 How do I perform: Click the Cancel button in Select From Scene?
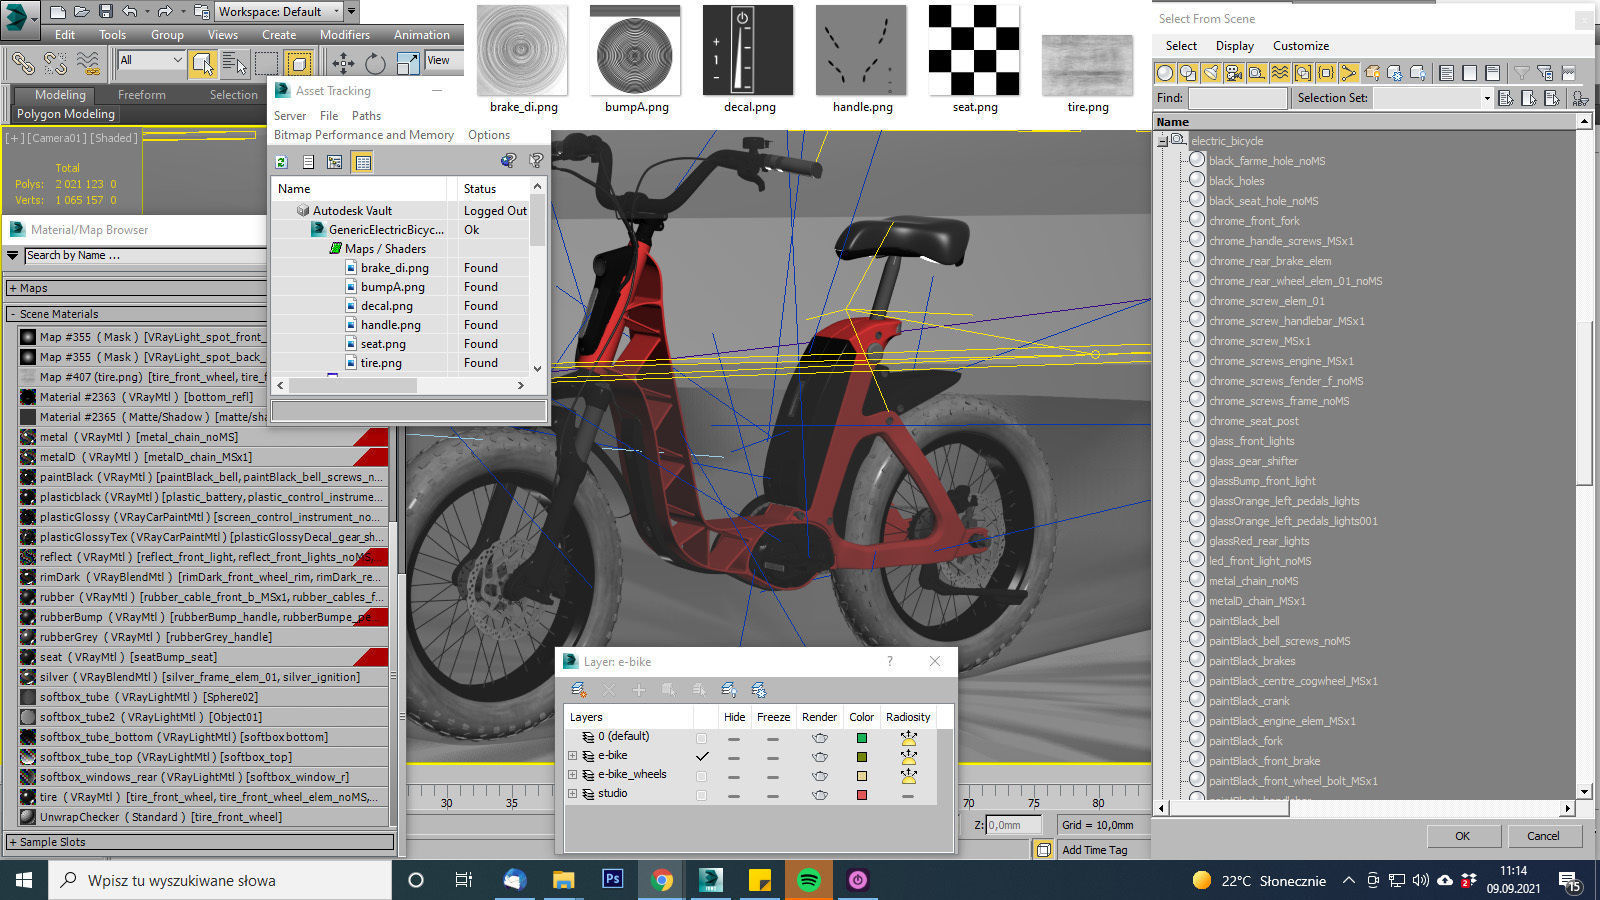click(x=1543, y=836)
